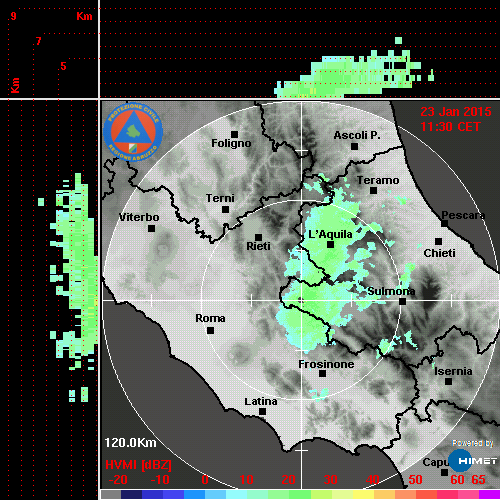Click the Terni city square marker
Image resolution: width=500 pixels, height=500 pixels.
[x=226, y=210]
